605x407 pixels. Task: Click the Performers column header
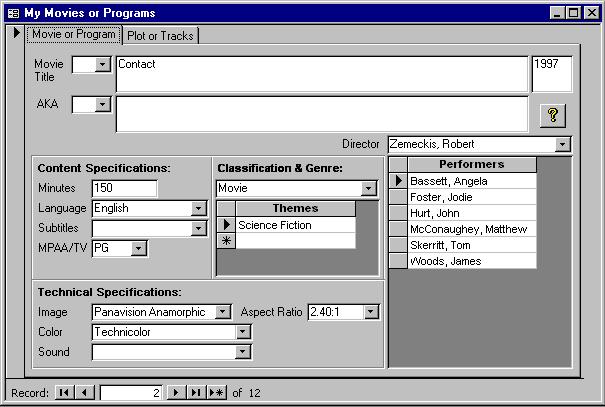point(471,164)
